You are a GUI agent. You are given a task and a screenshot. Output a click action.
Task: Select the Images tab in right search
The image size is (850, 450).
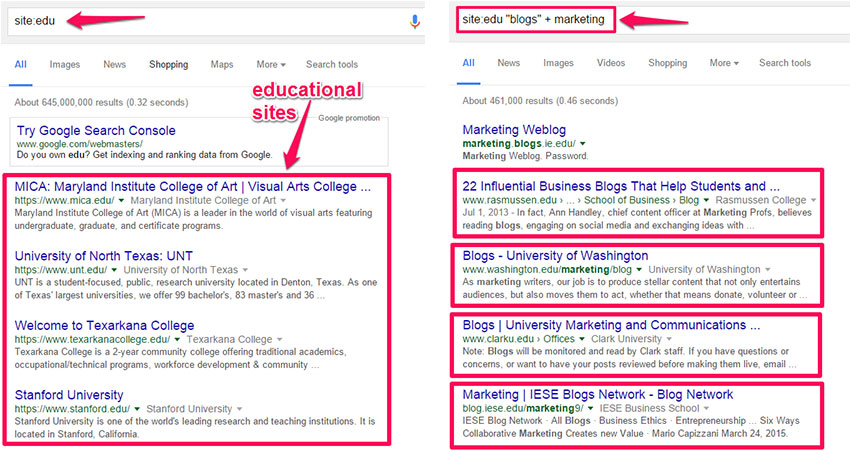coord(558,63)
